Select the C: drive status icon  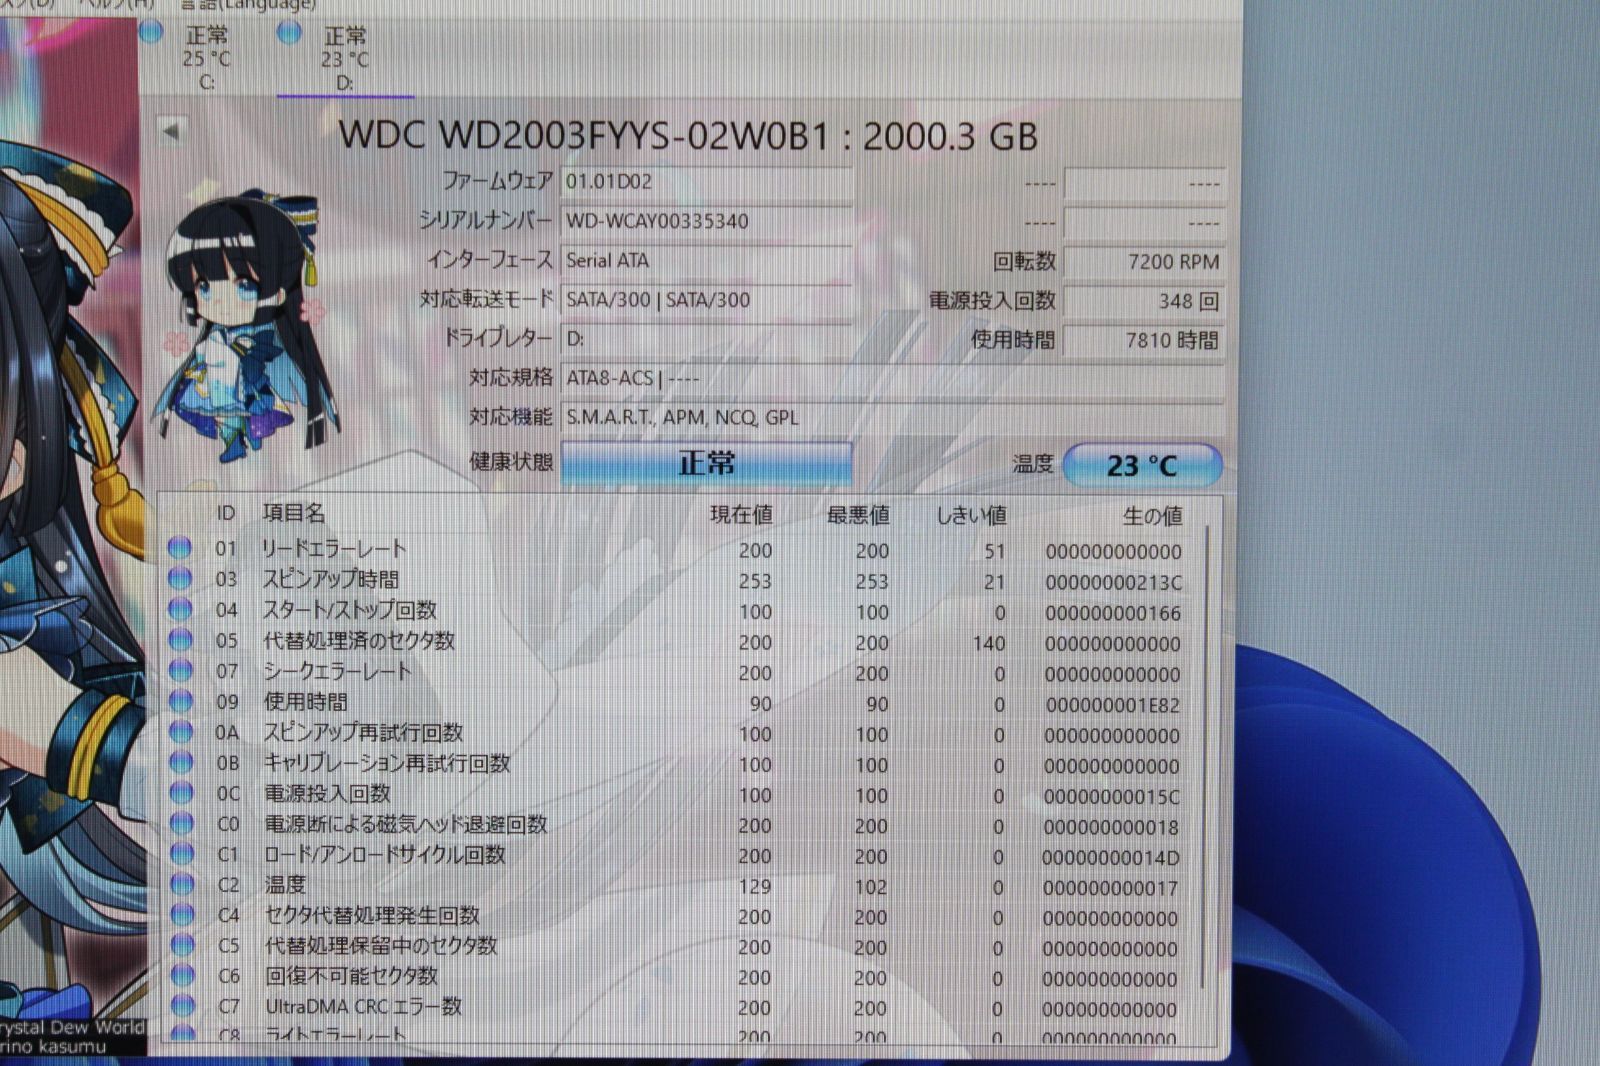coord(151,32)
